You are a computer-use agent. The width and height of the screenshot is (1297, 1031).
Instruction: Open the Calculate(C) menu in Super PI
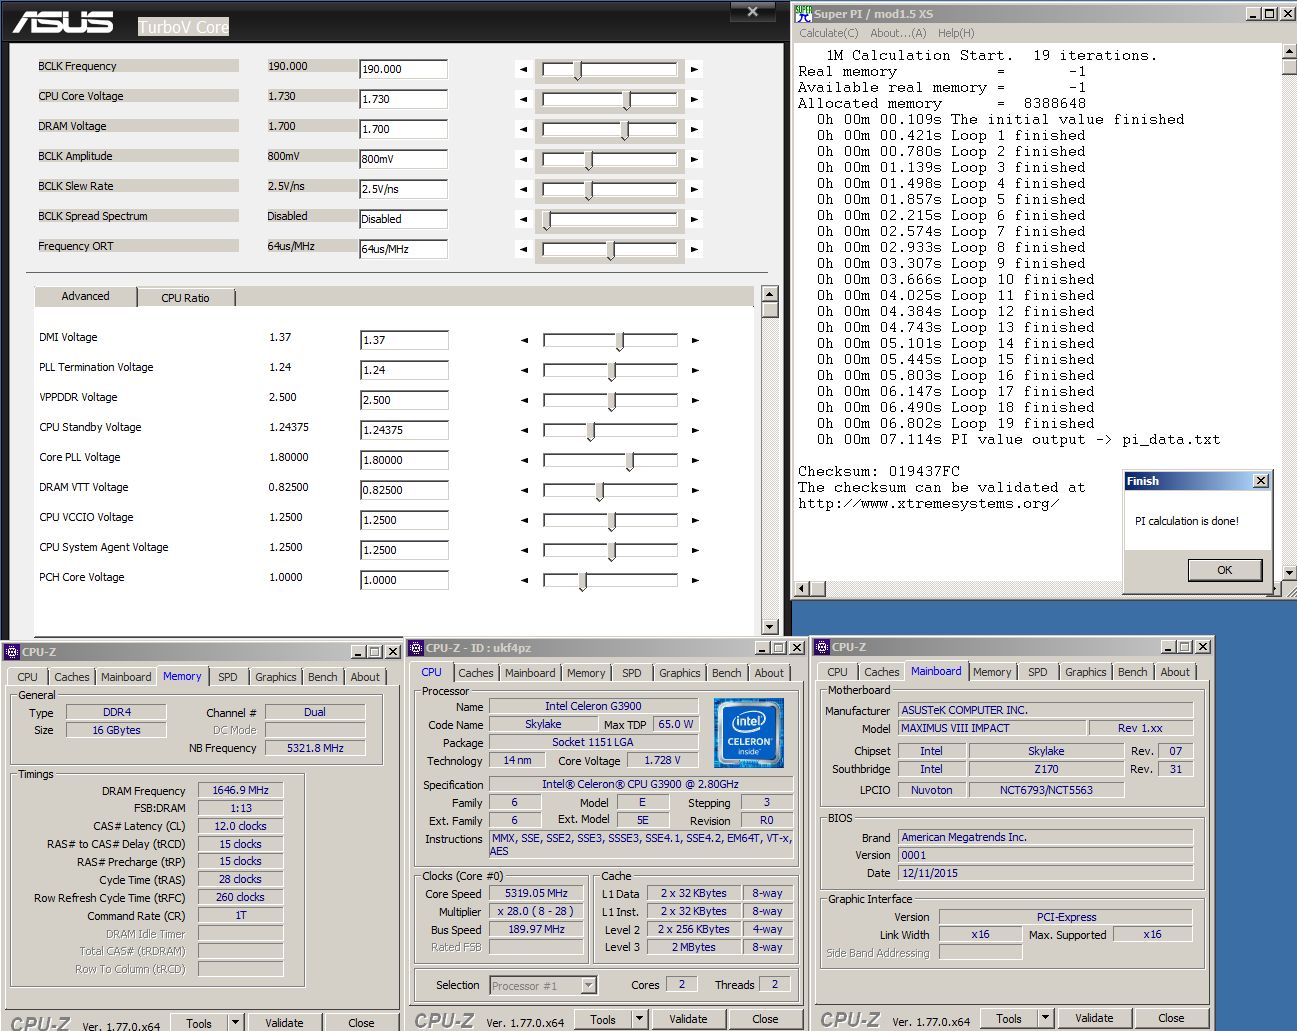coord(829,33)
